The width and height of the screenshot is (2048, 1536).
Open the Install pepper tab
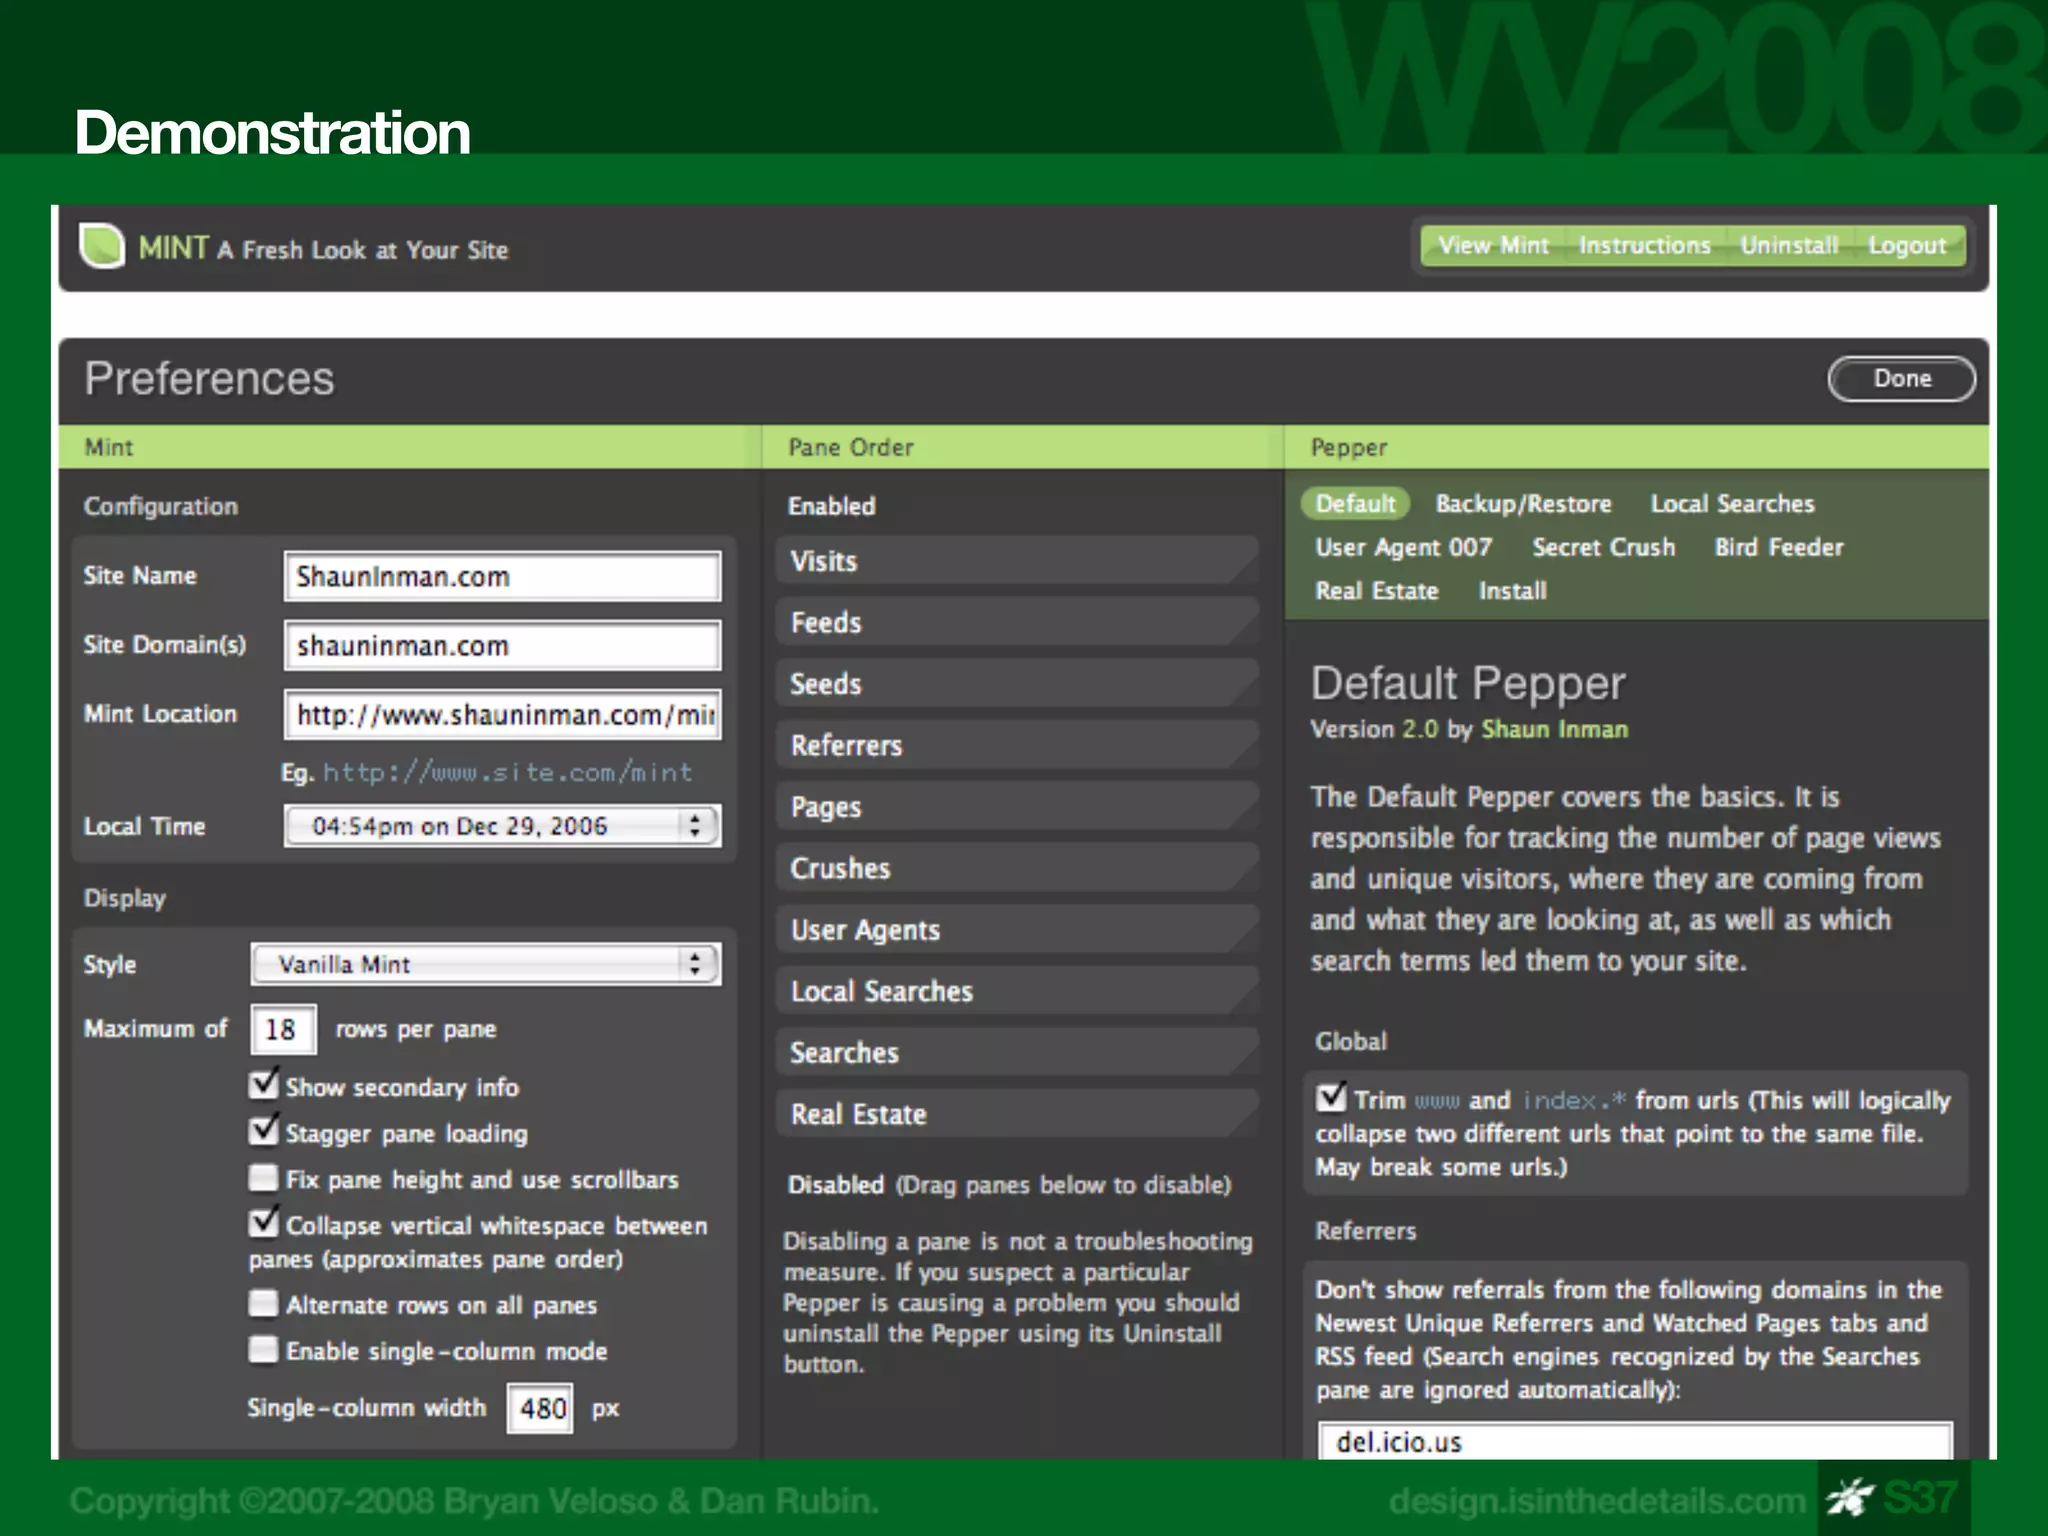click(x=1512, y=592)
